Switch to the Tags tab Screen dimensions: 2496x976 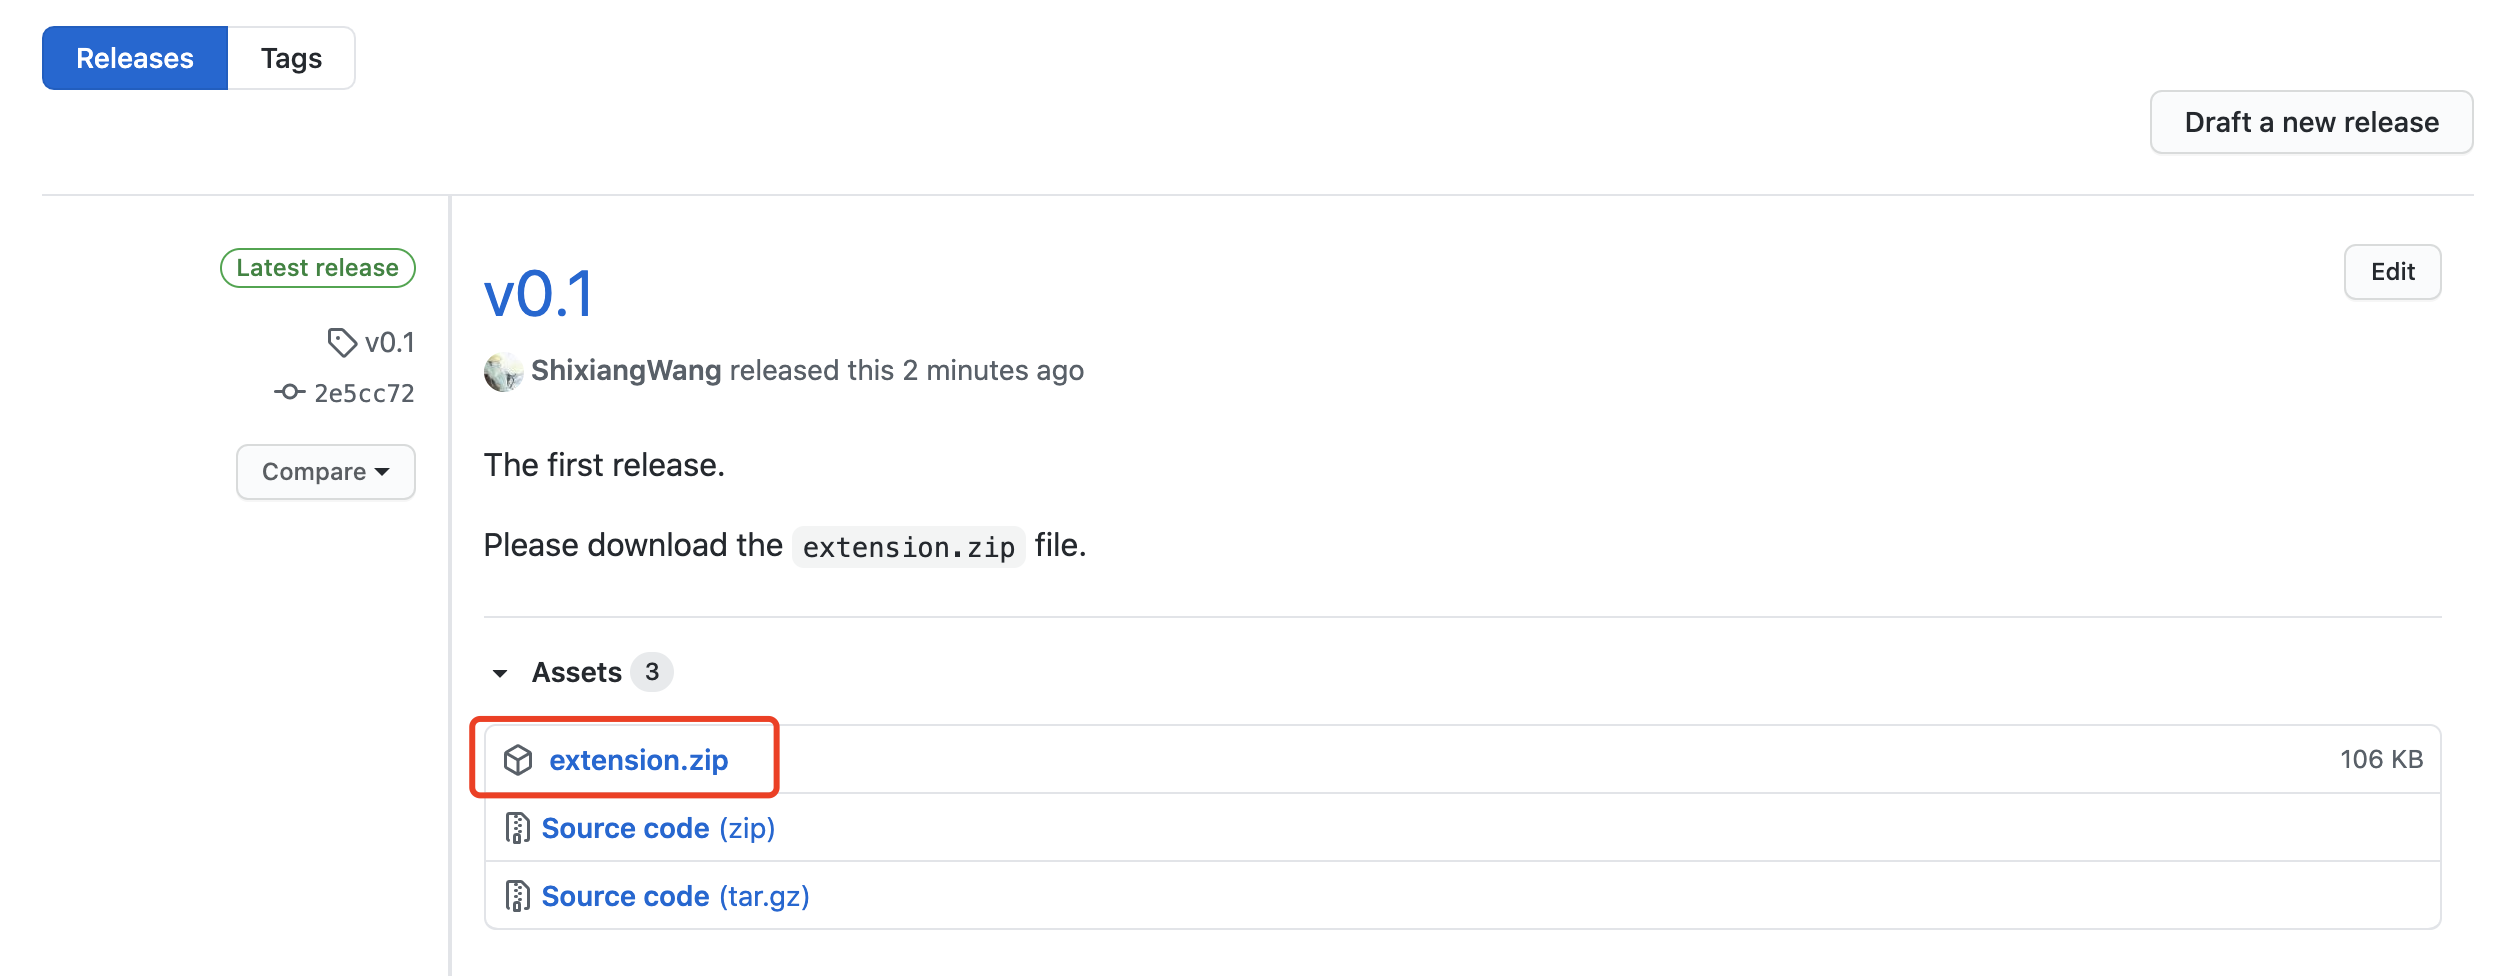[291, 58]
